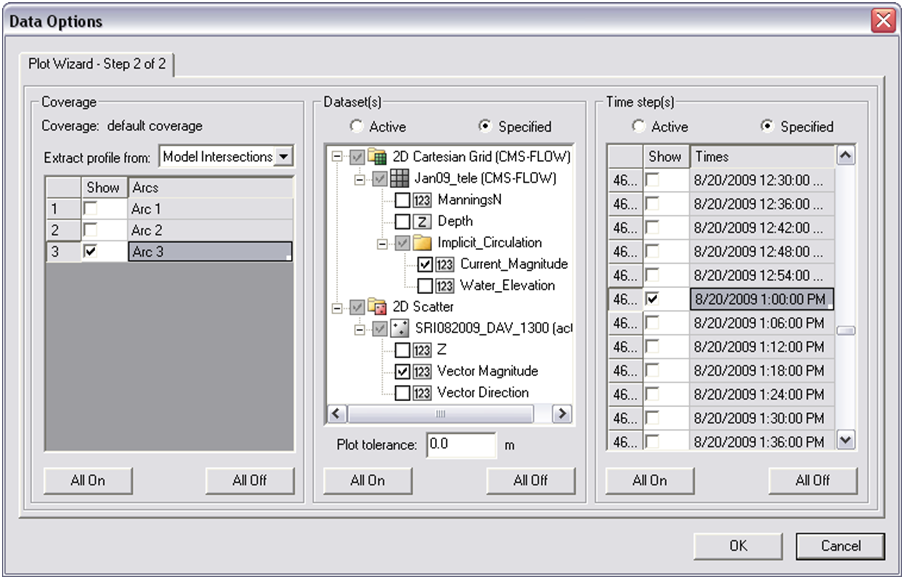904x579 pixels.
Task: Click the dataset tree scroll left arrow
Action: click(x=337, y=413)
